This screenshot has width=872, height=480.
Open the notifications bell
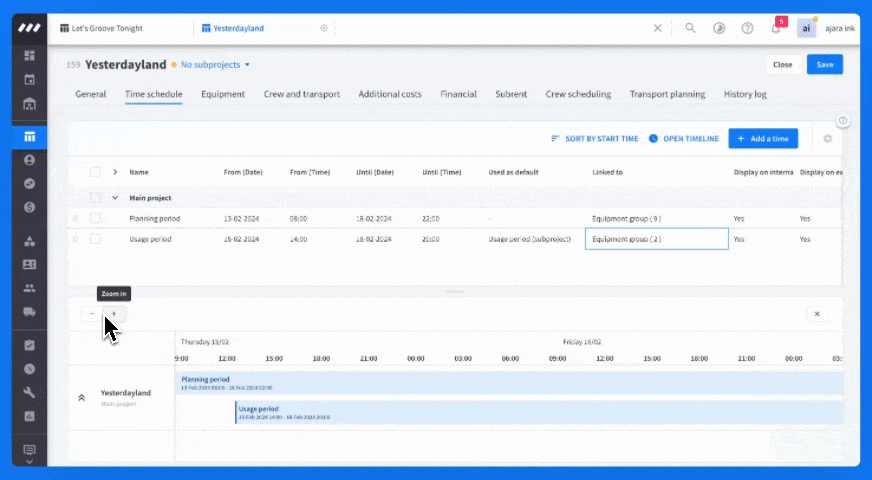(776, 28)
